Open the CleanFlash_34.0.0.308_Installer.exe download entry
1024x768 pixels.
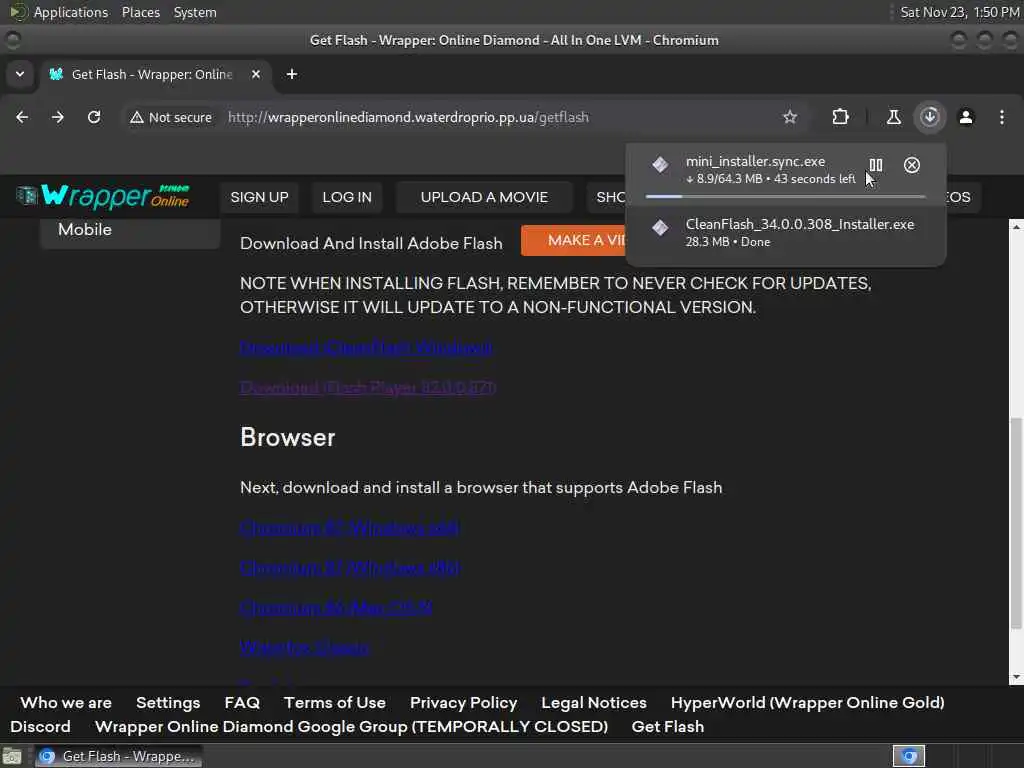(786, 232)
